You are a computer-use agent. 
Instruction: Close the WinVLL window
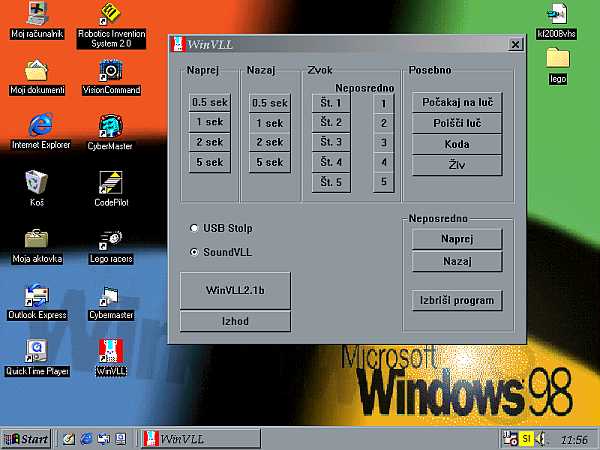pos(515,44)
